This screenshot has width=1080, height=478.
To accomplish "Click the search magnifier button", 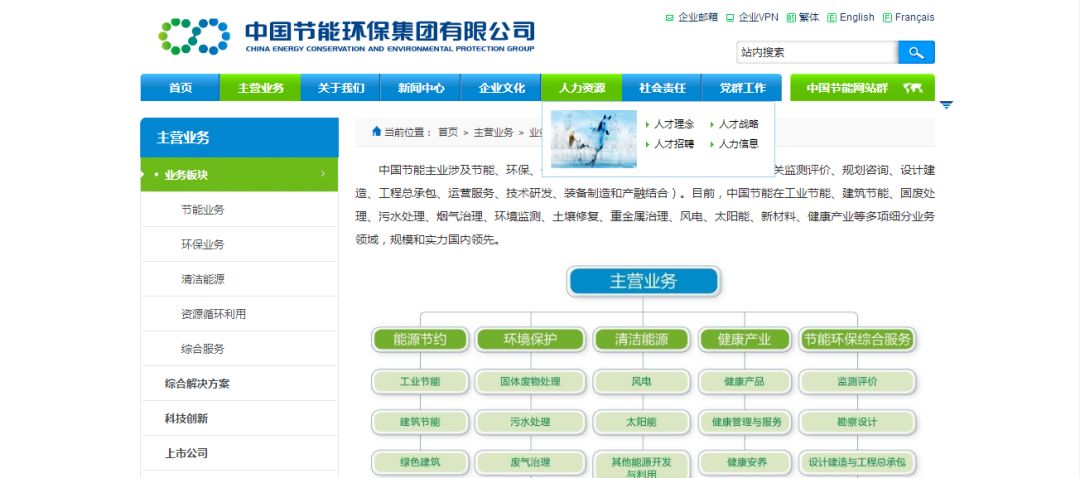I will click(x=916, y=52).
